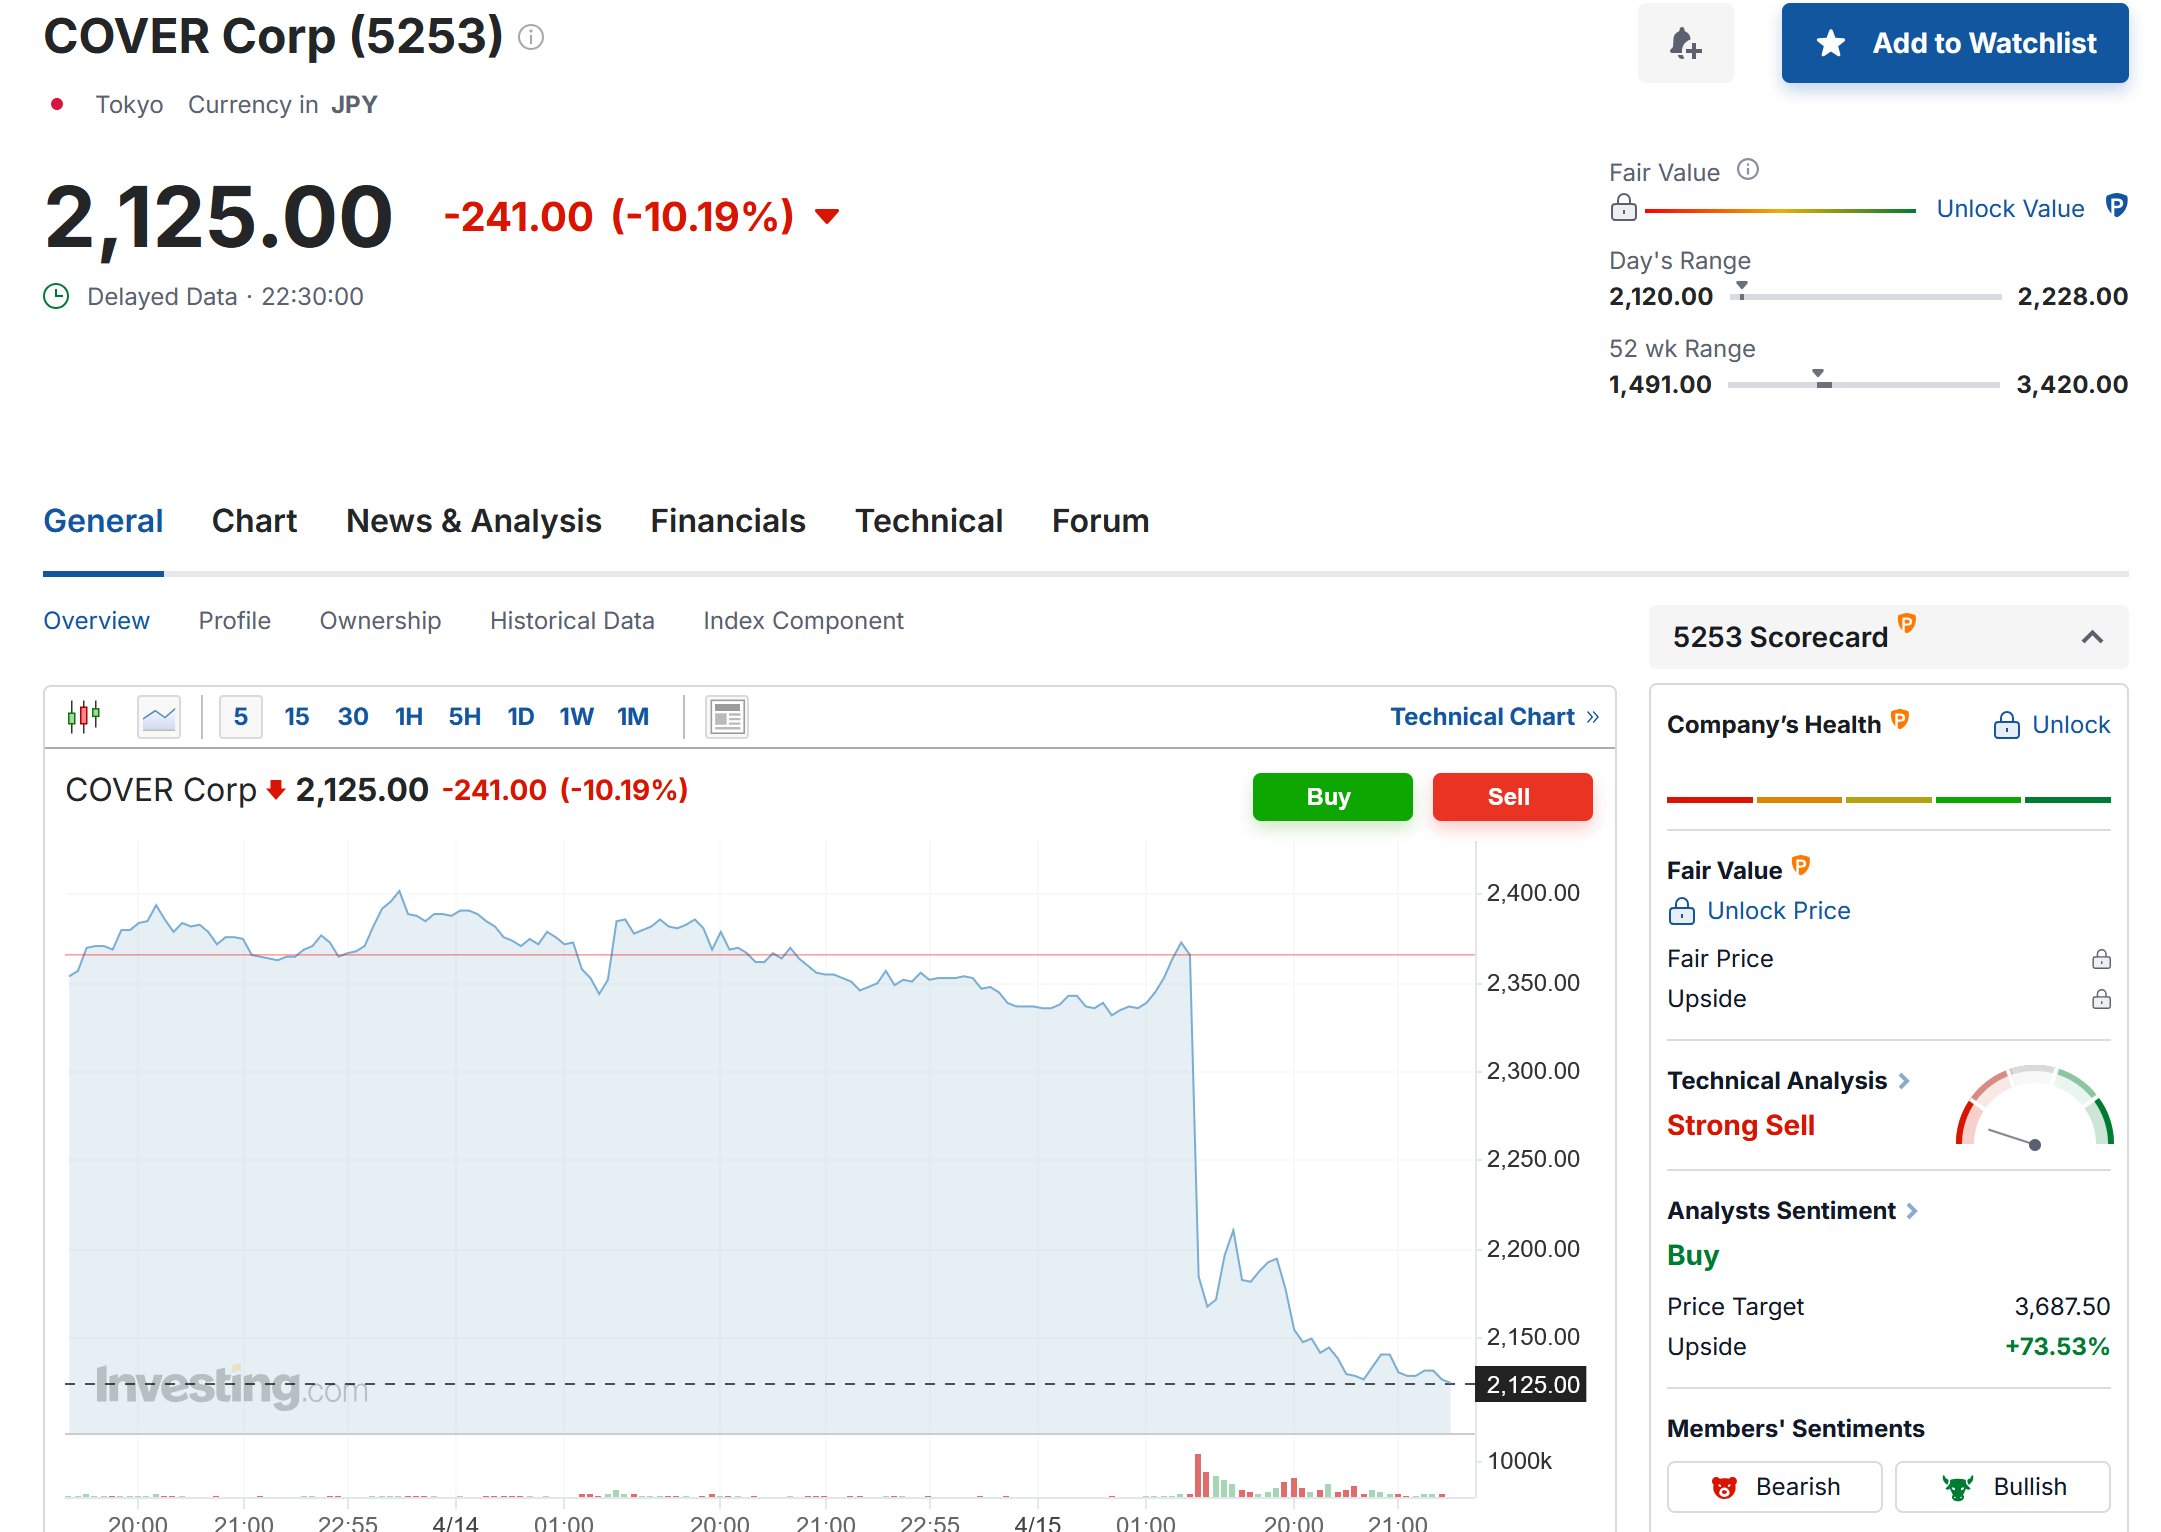Open Historical Data sub-tab

572,620
